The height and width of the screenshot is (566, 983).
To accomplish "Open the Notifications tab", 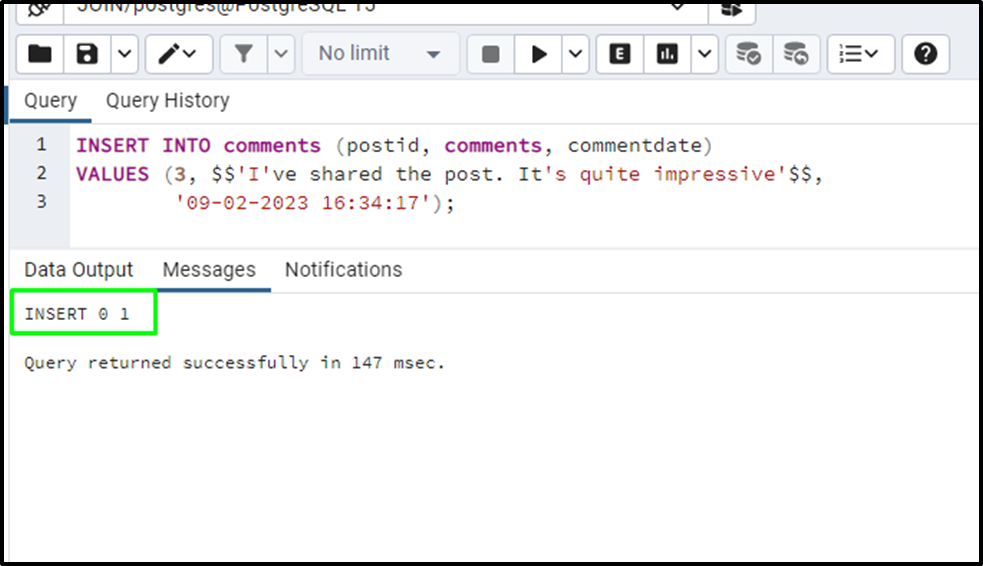I will tap(344, 270).
